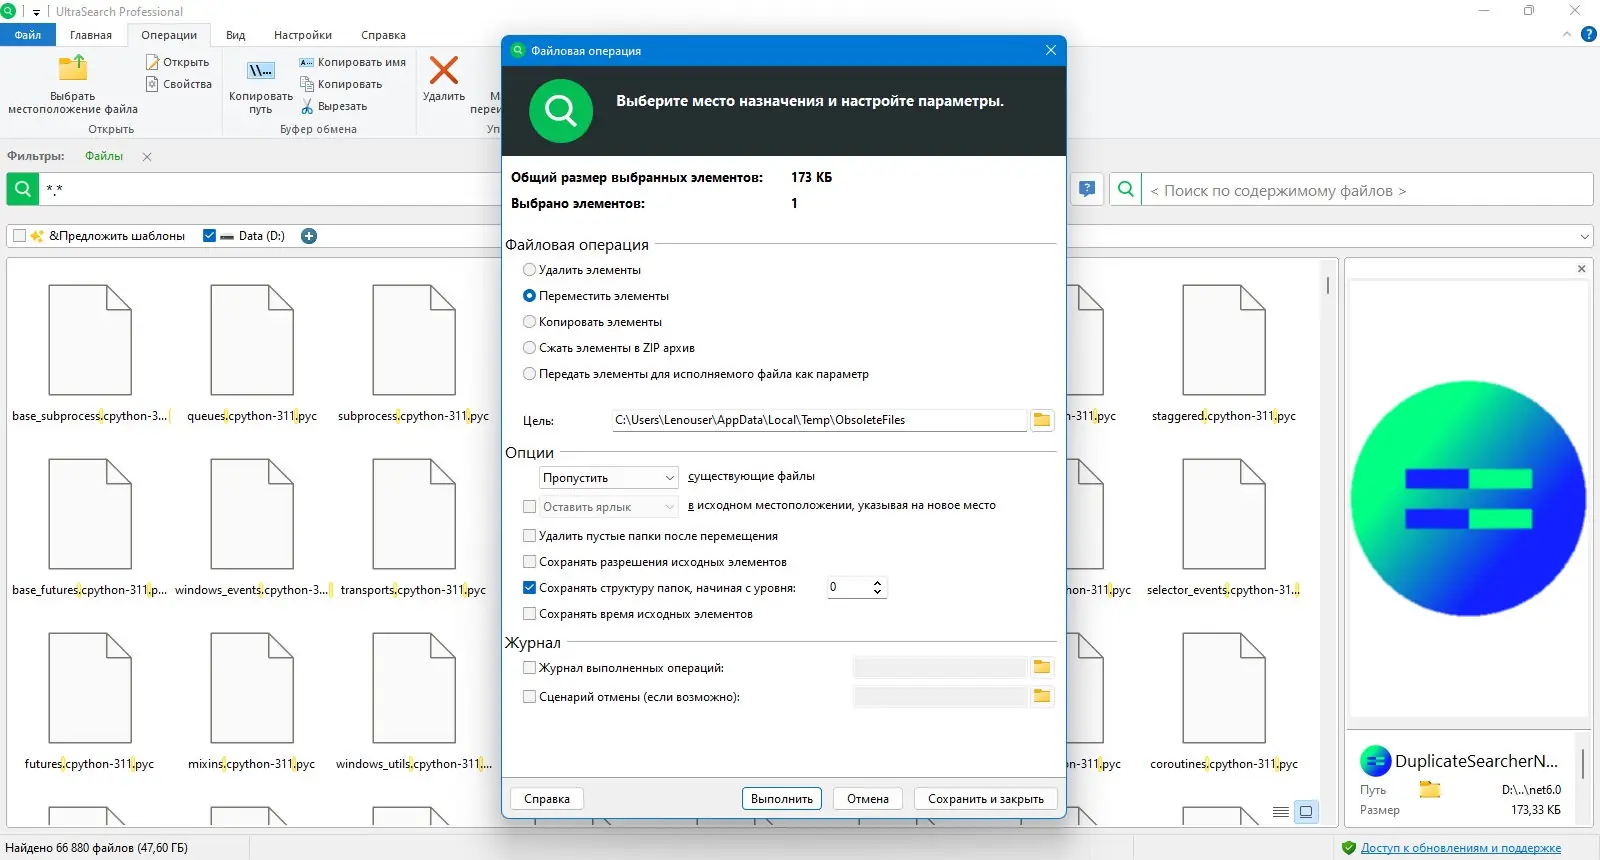
Task: Open folder icon next to 'Путь' in preview
Action: [1430, 789]
